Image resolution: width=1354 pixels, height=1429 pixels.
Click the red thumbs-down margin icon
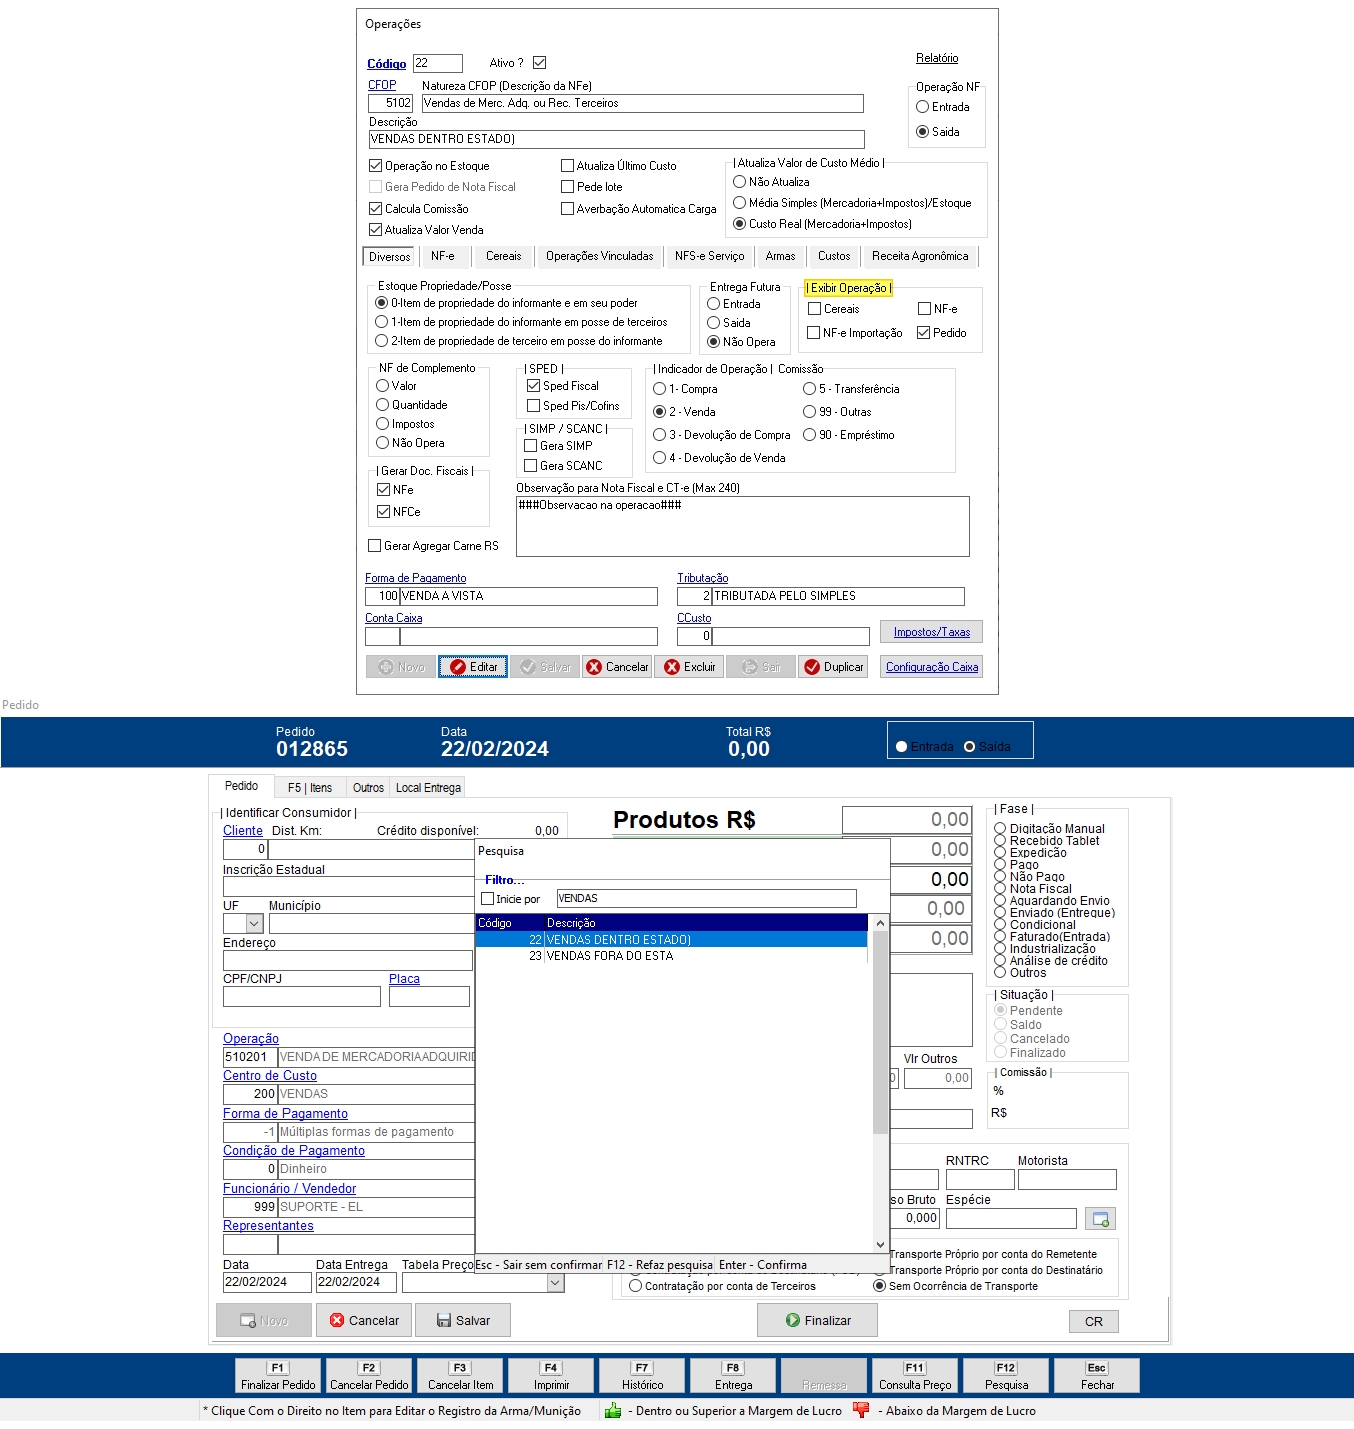pos(861,1410)
